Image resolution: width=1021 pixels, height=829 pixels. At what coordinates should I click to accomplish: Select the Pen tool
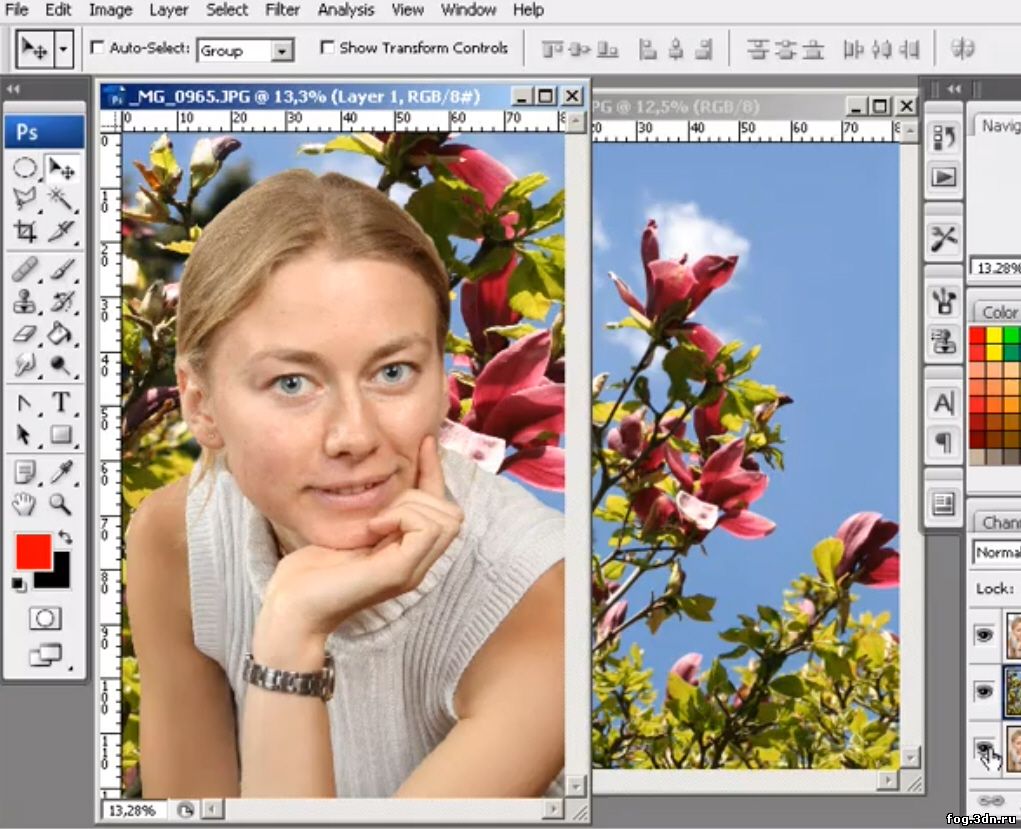point(25,403)
